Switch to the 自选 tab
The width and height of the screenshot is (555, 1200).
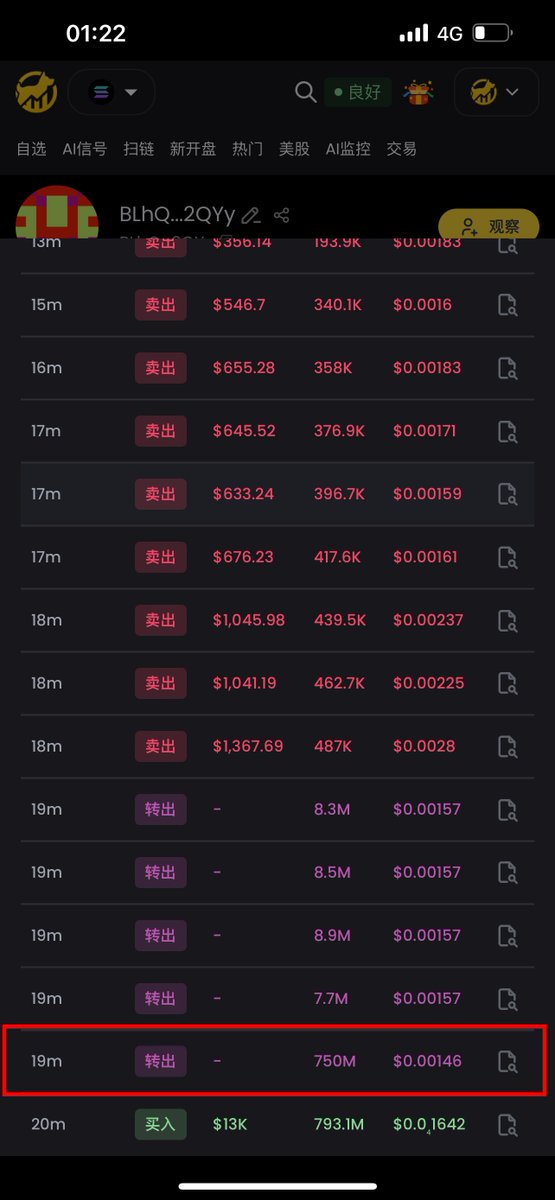[31, 149]
